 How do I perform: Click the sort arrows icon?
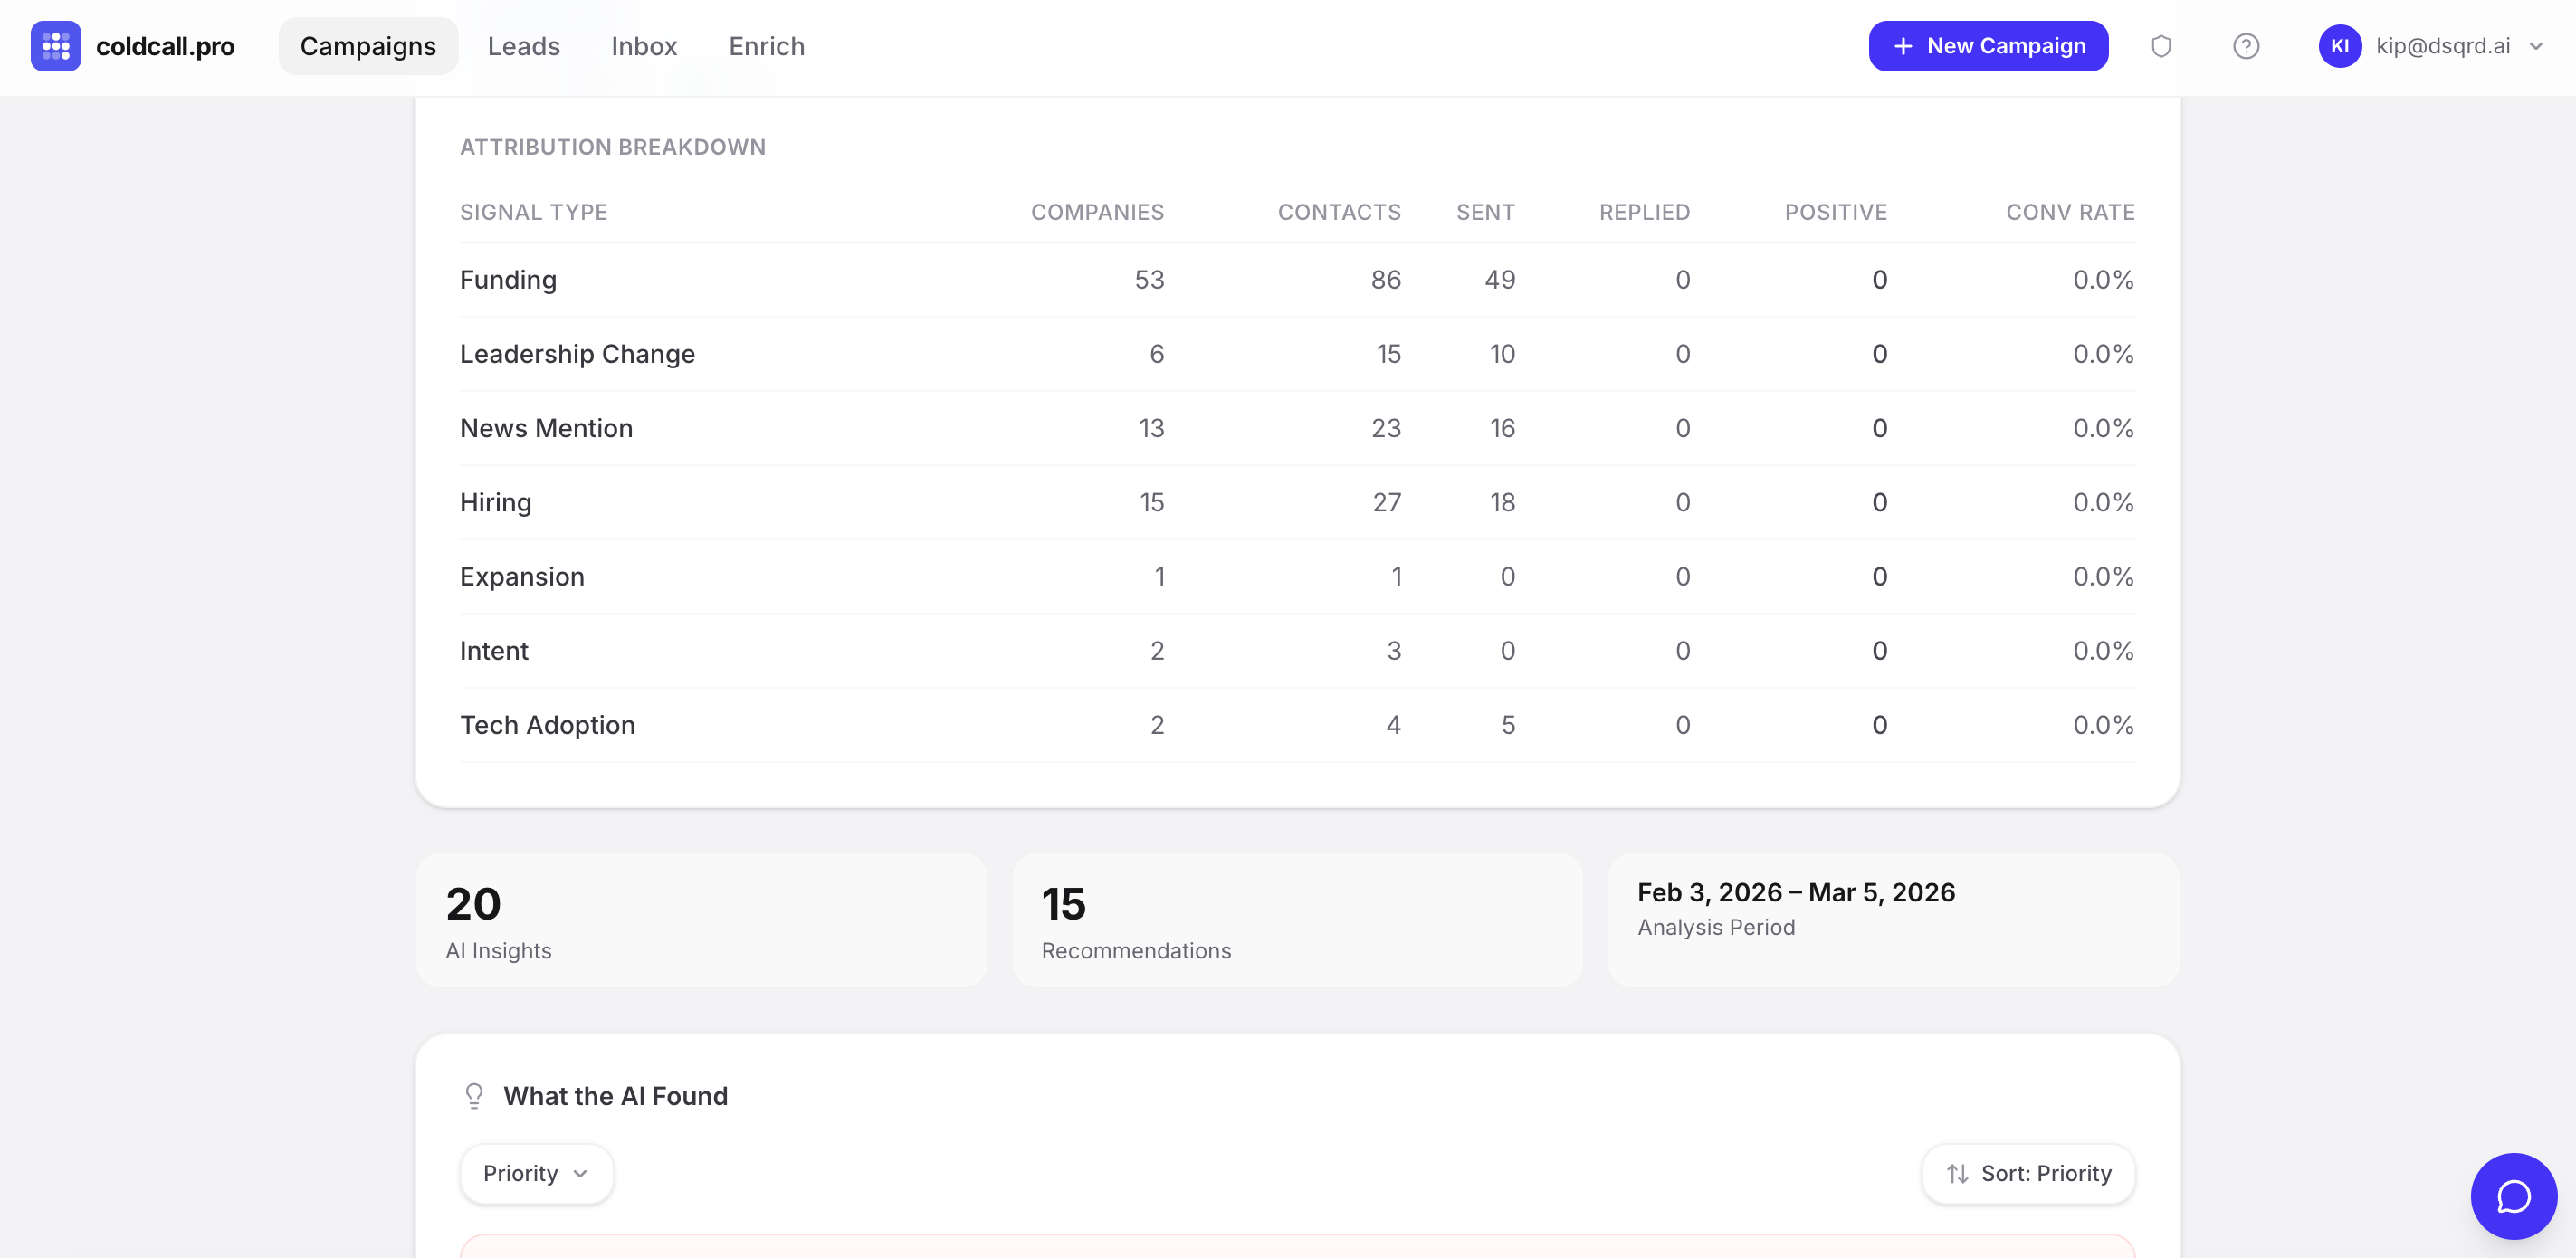coord(1957,1173)
